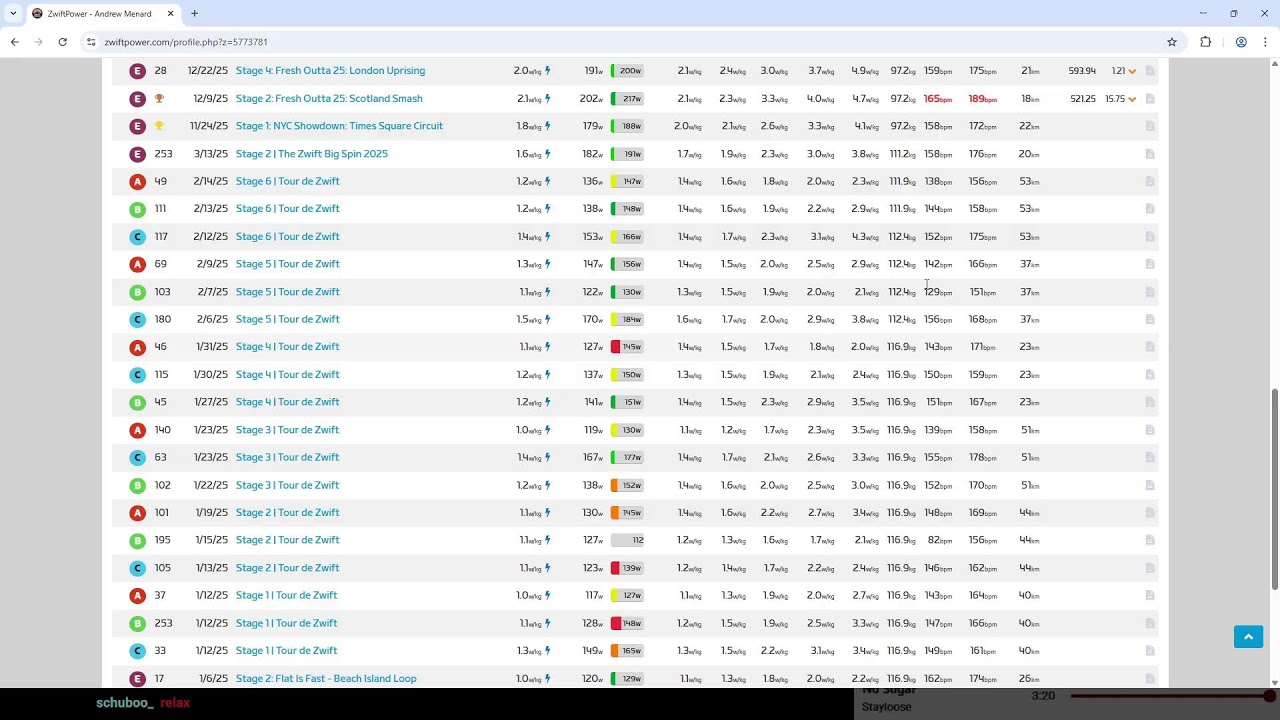
Task: Click the red 189bpm max heart rate value
Action: [x=983, y=99]
